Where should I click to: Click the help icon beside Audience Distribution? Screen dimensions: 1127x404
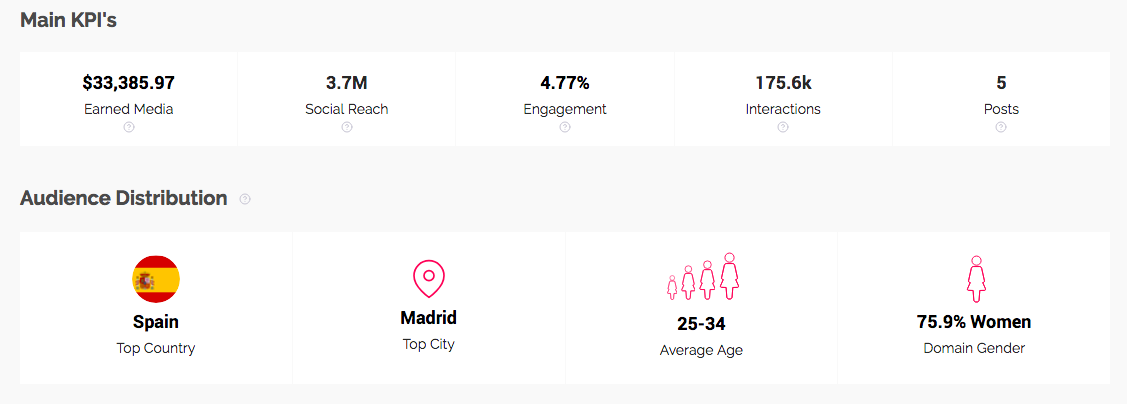[x=245, y=199]
